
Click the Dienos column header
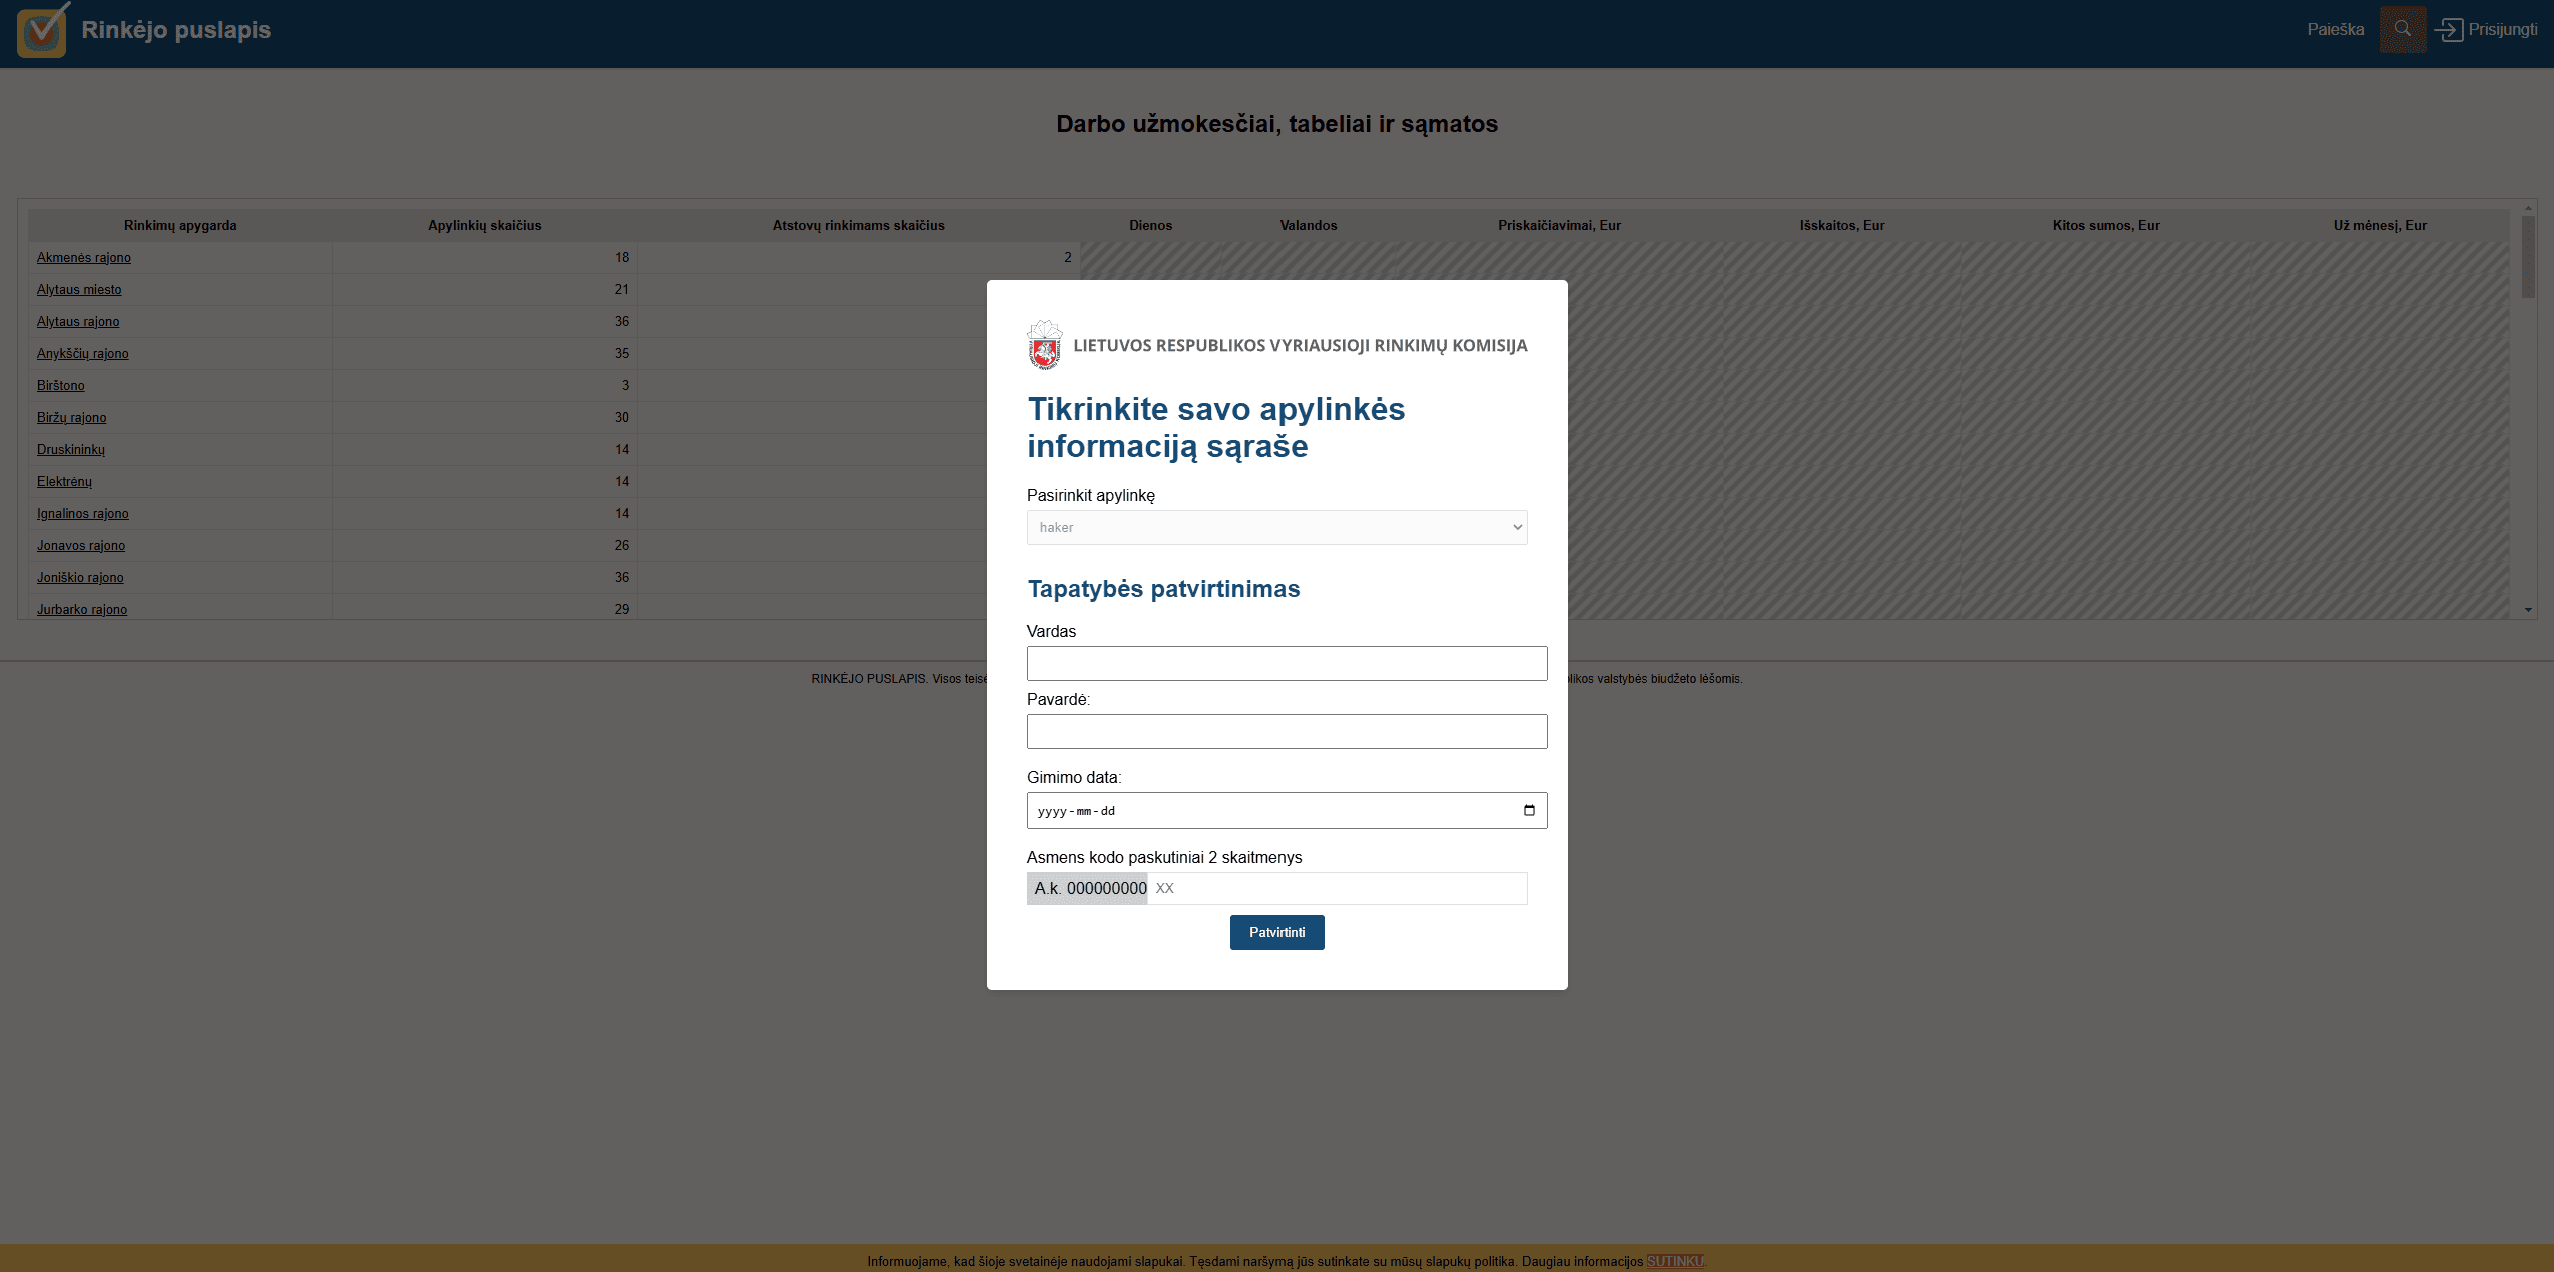1151,225
